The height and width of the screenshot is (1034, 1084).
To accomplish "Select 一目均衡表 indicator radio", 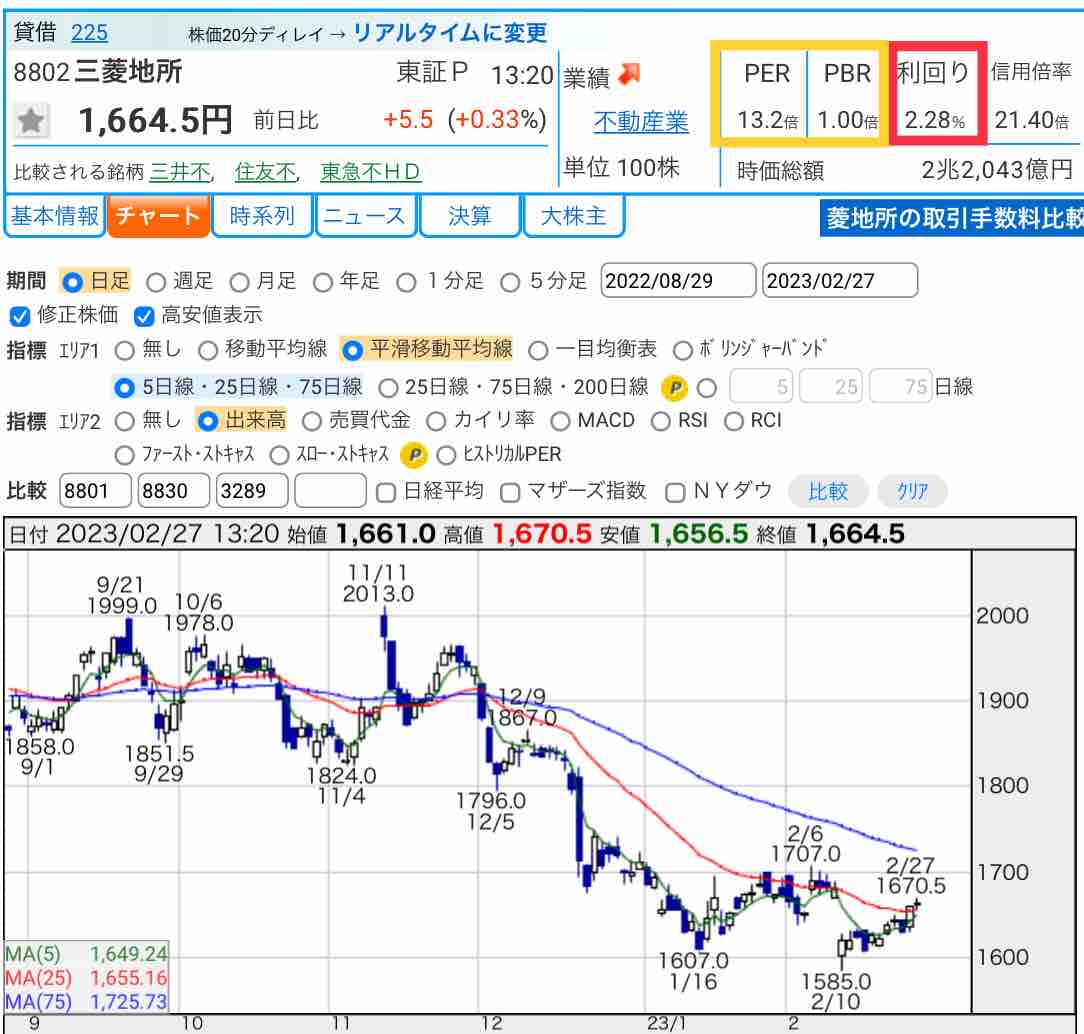I will 538,351.
